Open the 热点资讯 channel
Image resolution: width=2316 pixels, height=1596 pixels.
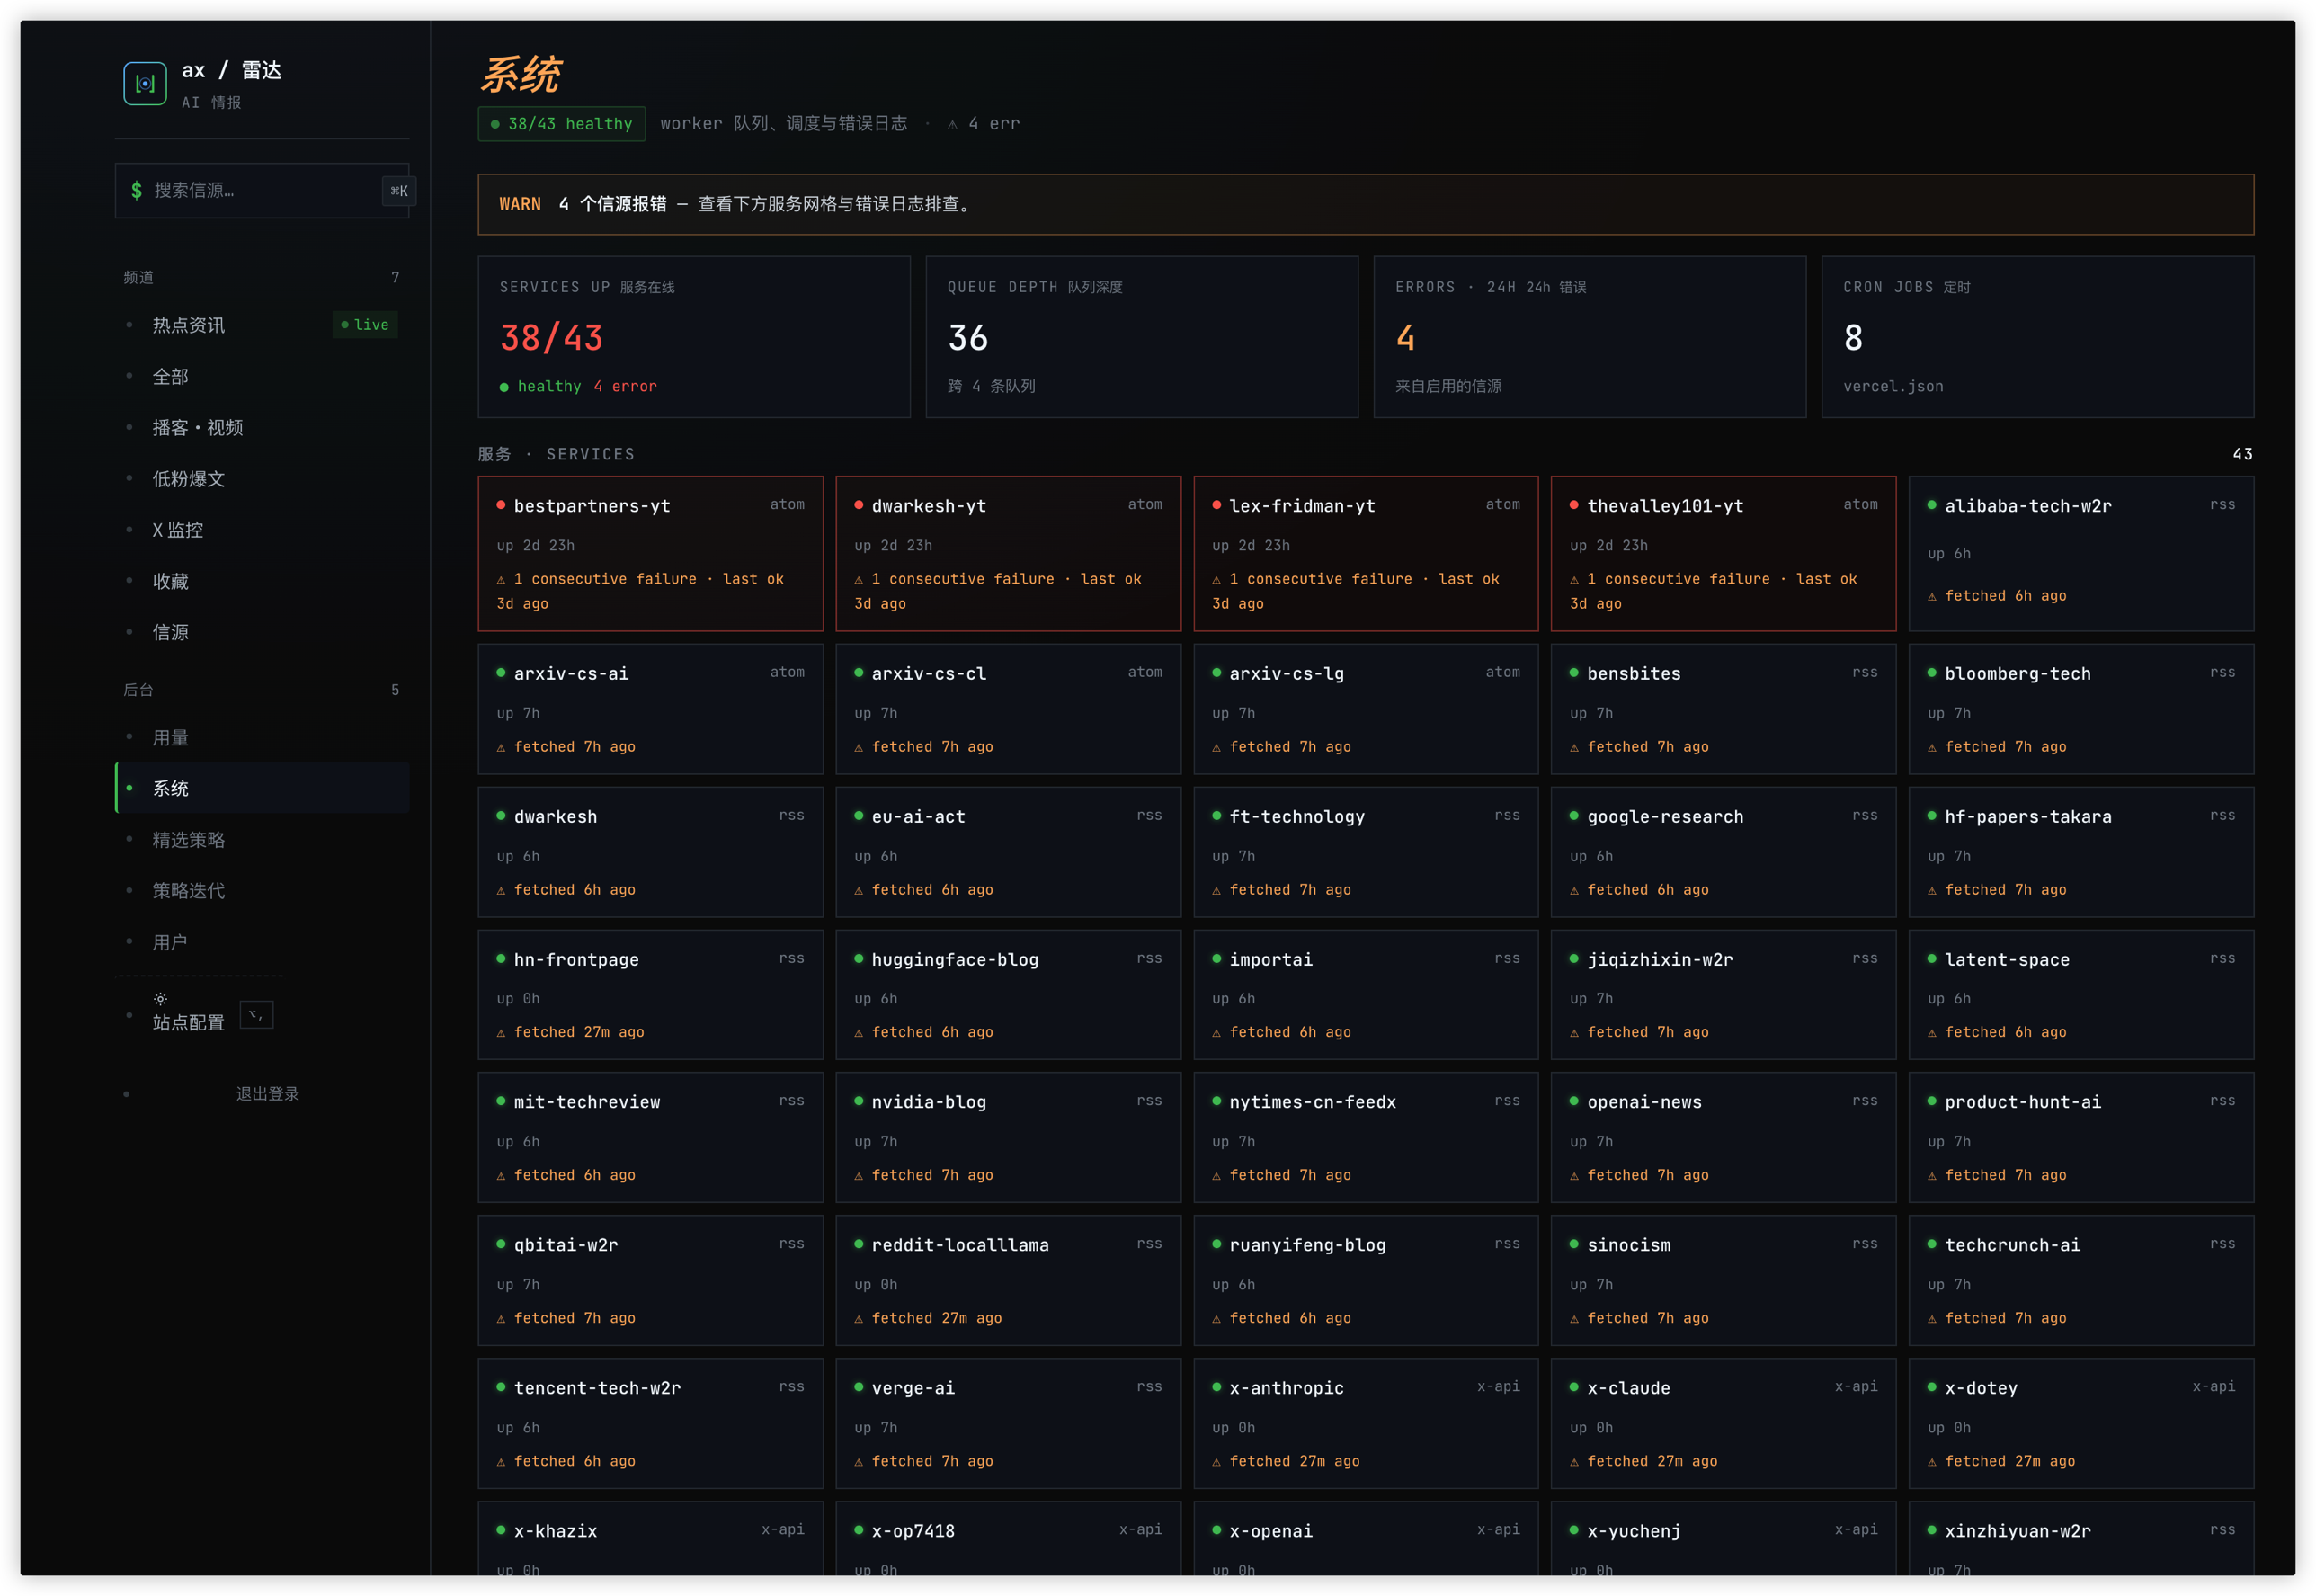[262, 325]
